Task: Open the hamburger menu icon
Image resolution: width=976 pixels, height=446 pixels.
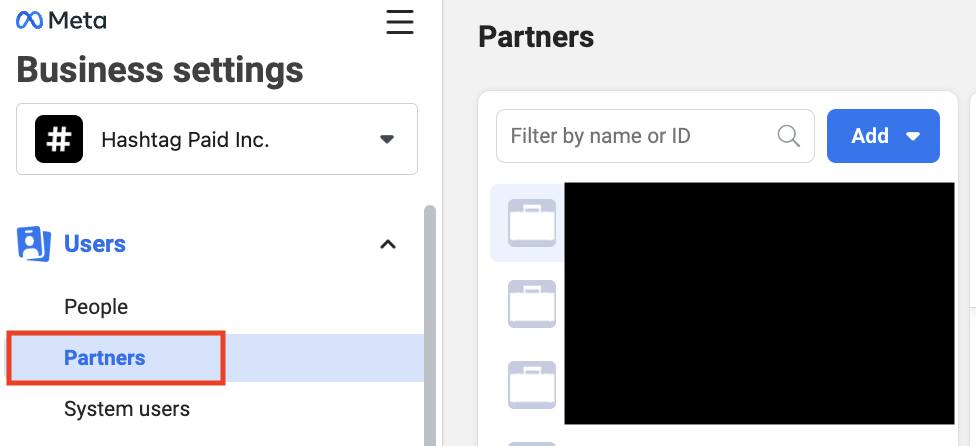Action: click(x=400, y=22)
